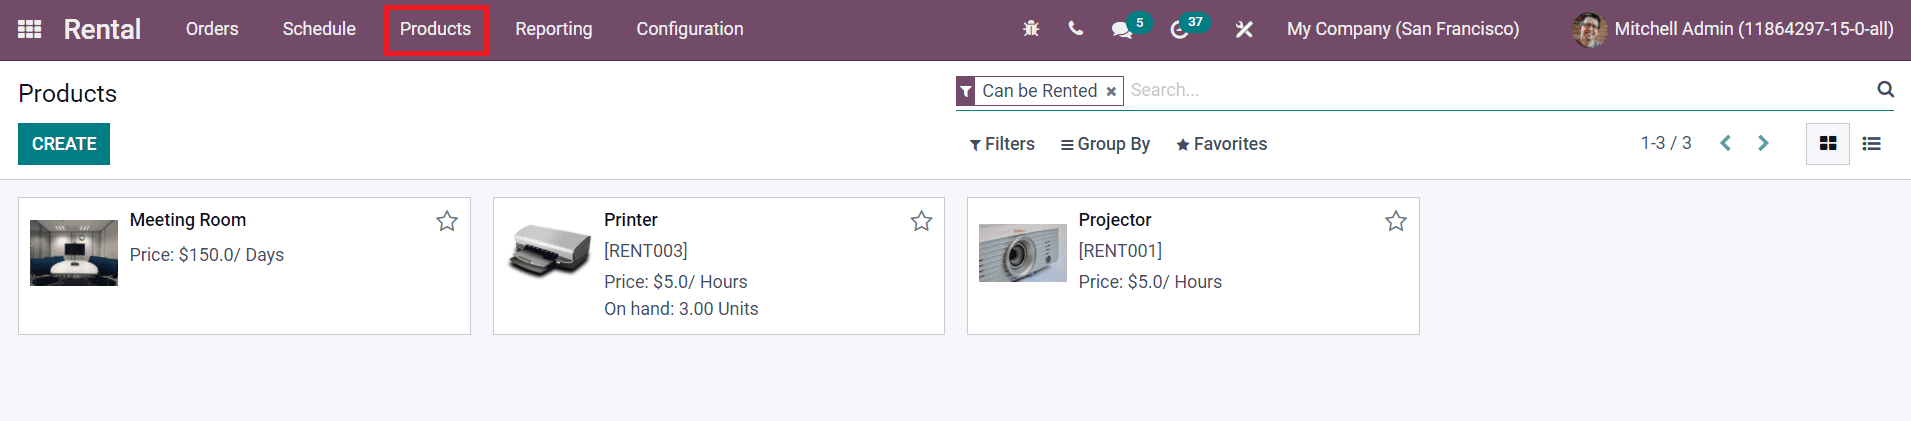
Task: Click the crossed tools icon
Action: 1244,29
